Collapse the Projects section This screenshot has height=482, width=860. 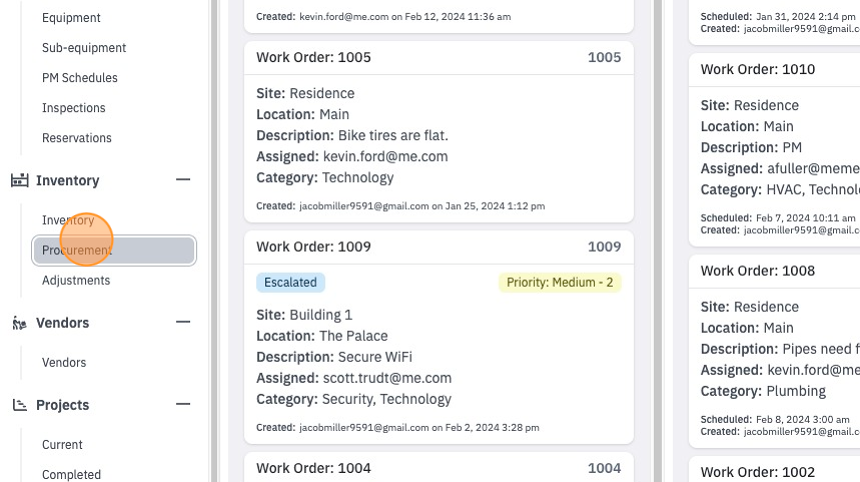point(183,404)
